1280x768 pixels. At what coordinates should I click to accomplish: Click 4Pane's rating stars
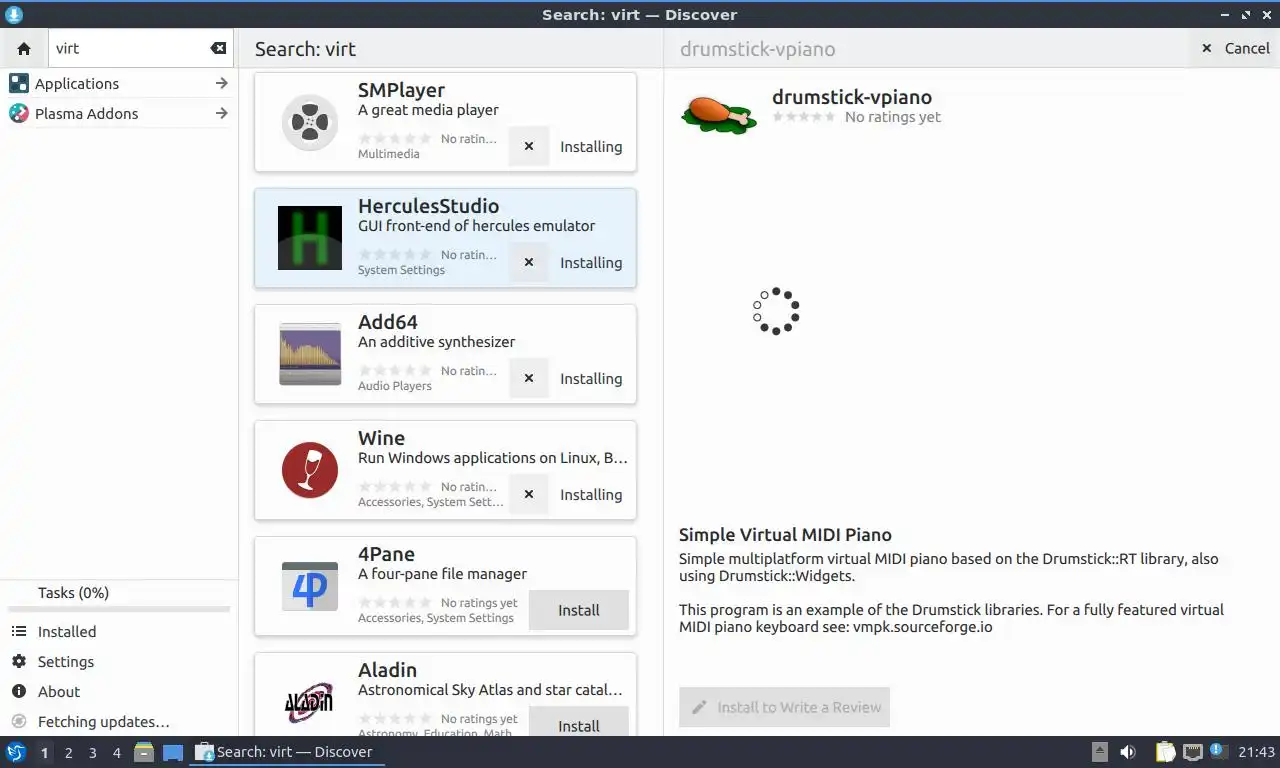coord(396,603)
